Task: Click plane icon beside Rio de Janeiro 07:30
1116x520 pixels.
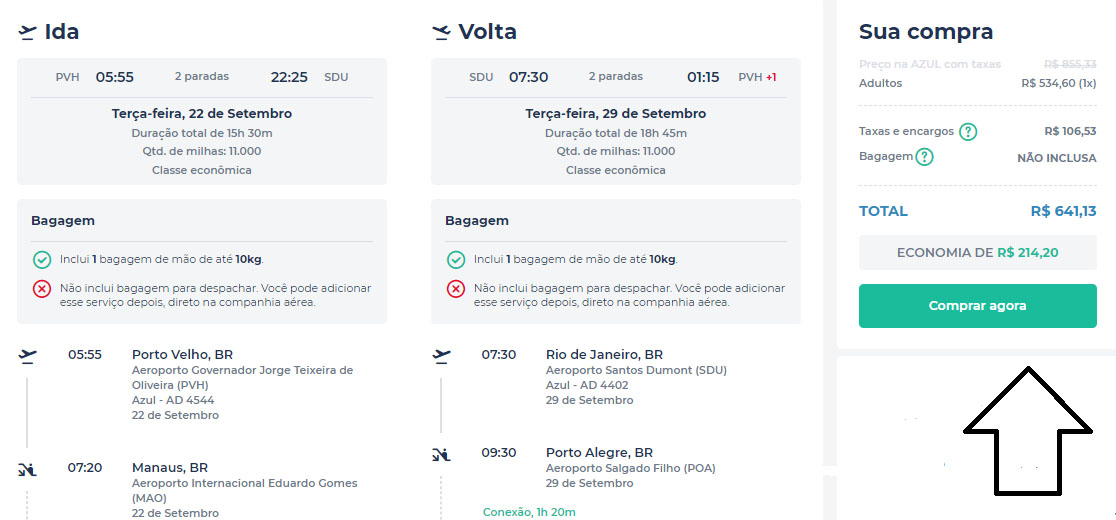Action: pyautogui.click(x=441, y=355)
